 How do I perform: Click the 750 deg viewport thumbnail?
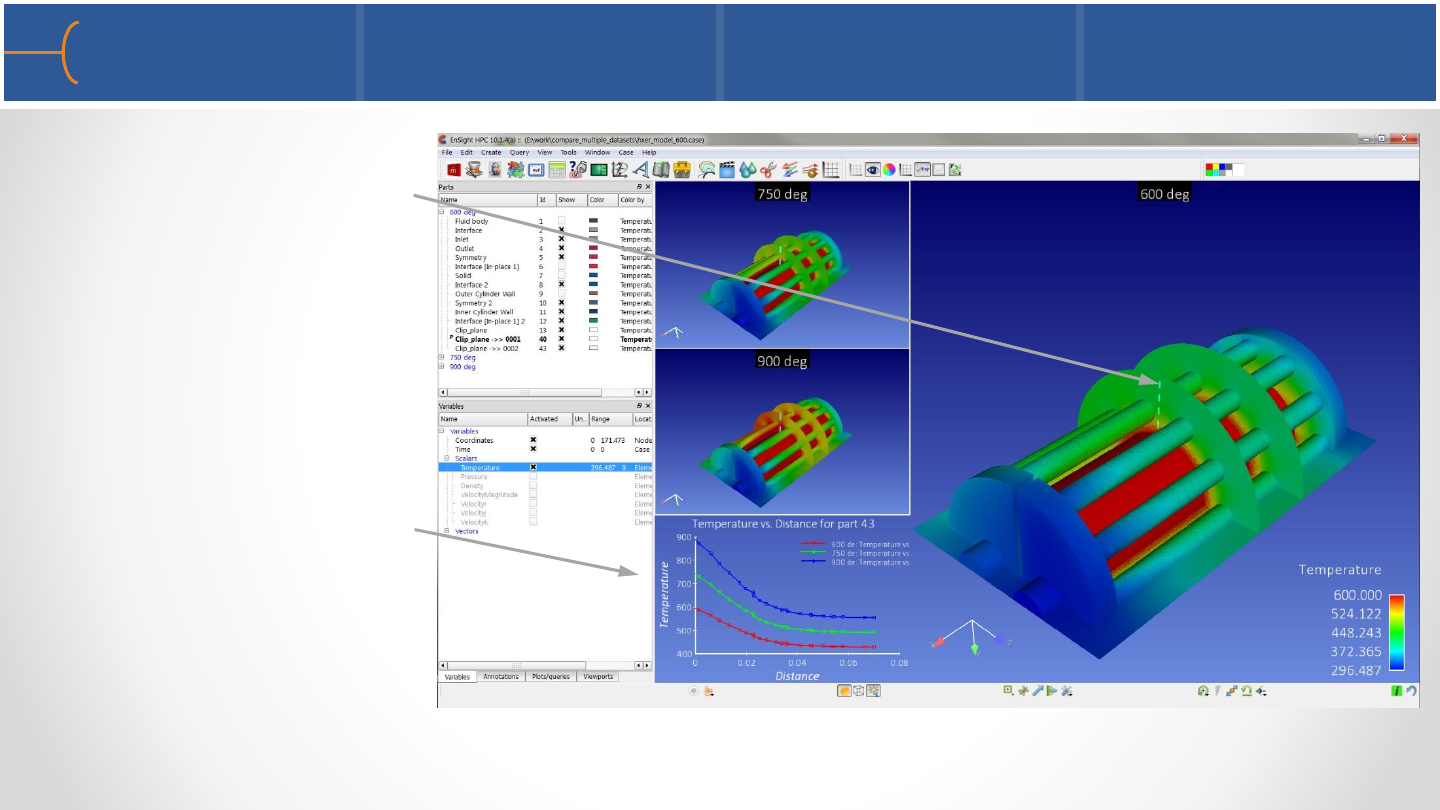[782, 264]
